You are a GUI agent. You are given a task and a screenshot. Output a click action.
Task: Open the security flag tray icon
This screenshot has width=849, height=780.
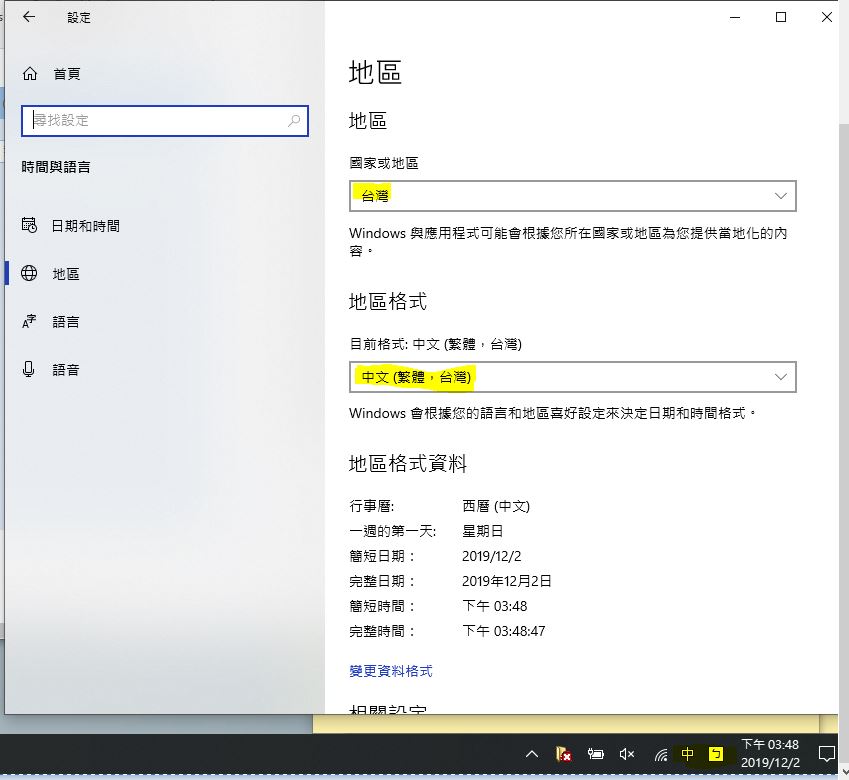[x=563, y=753]
